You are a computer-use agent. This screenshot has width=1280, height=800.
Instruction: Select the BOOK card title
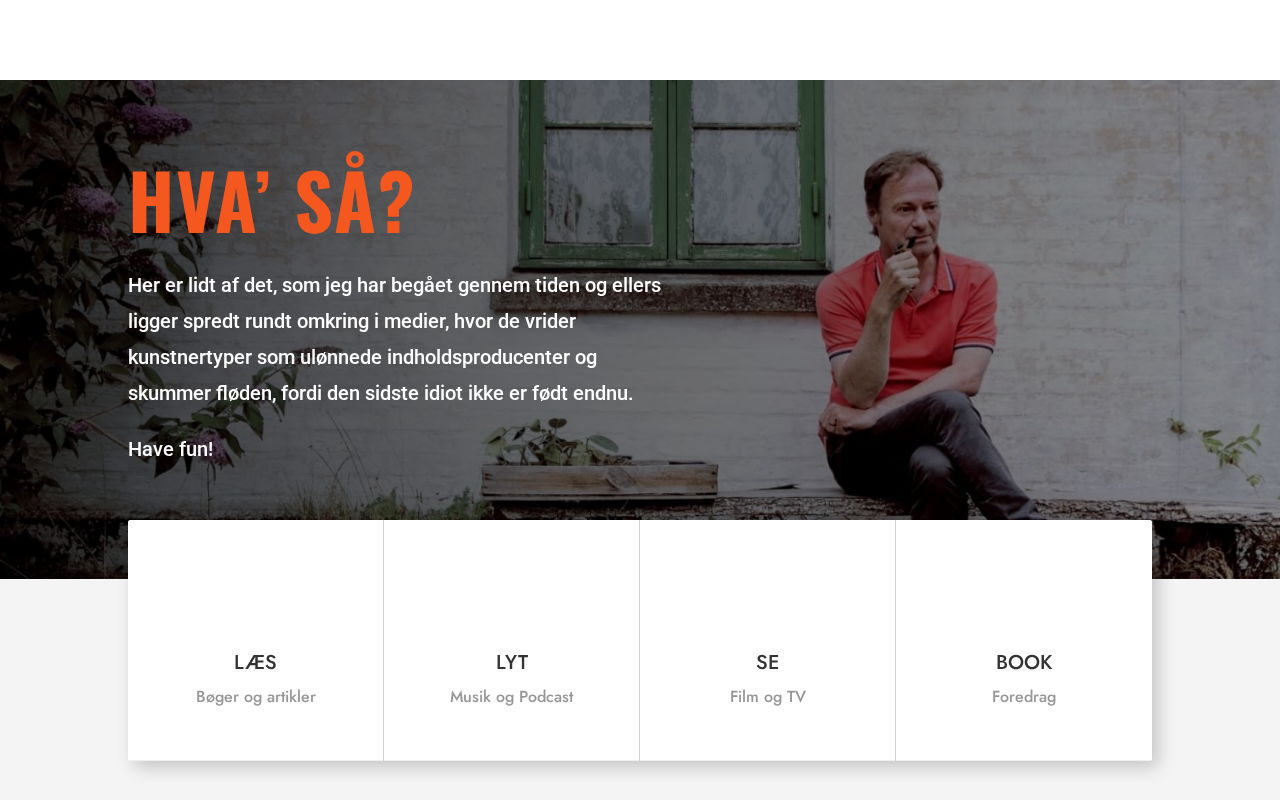tap(1023, 662)
